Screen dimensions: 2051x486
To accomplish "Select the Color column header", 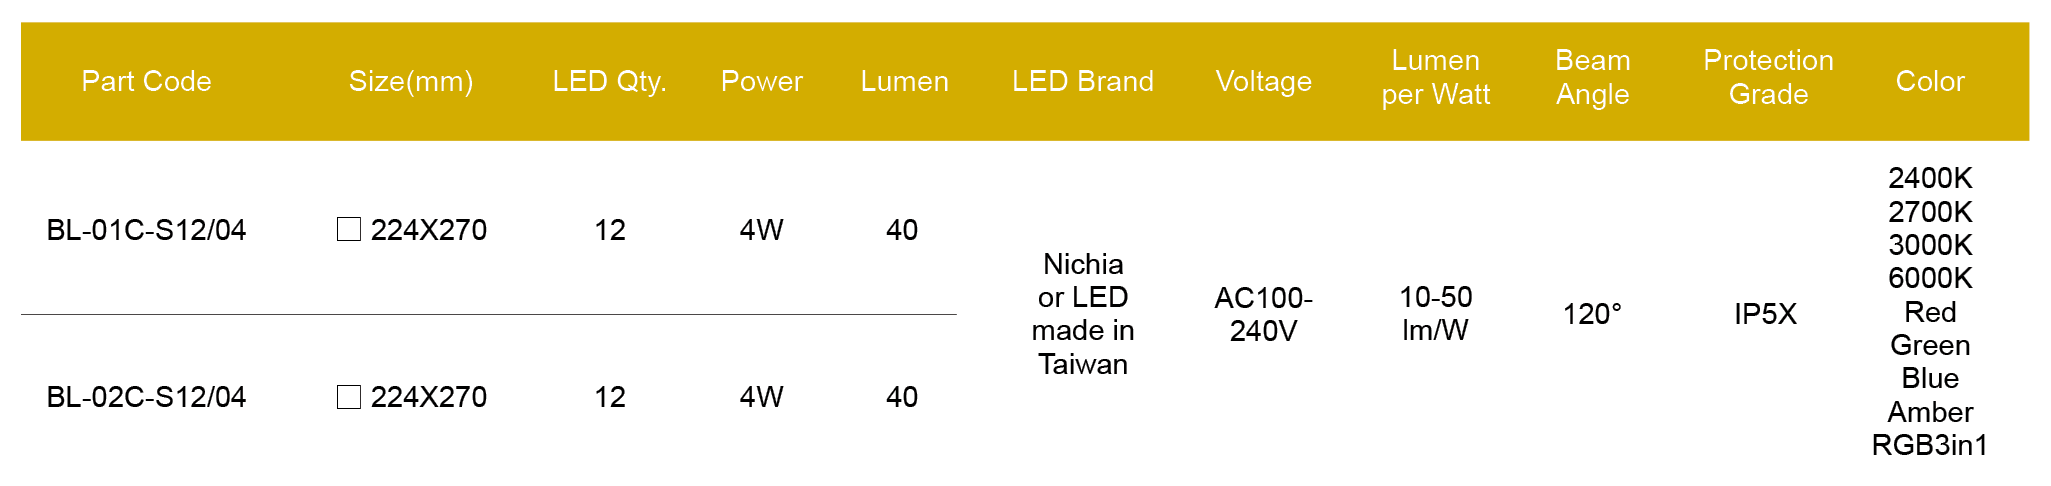I will 1929,81.
